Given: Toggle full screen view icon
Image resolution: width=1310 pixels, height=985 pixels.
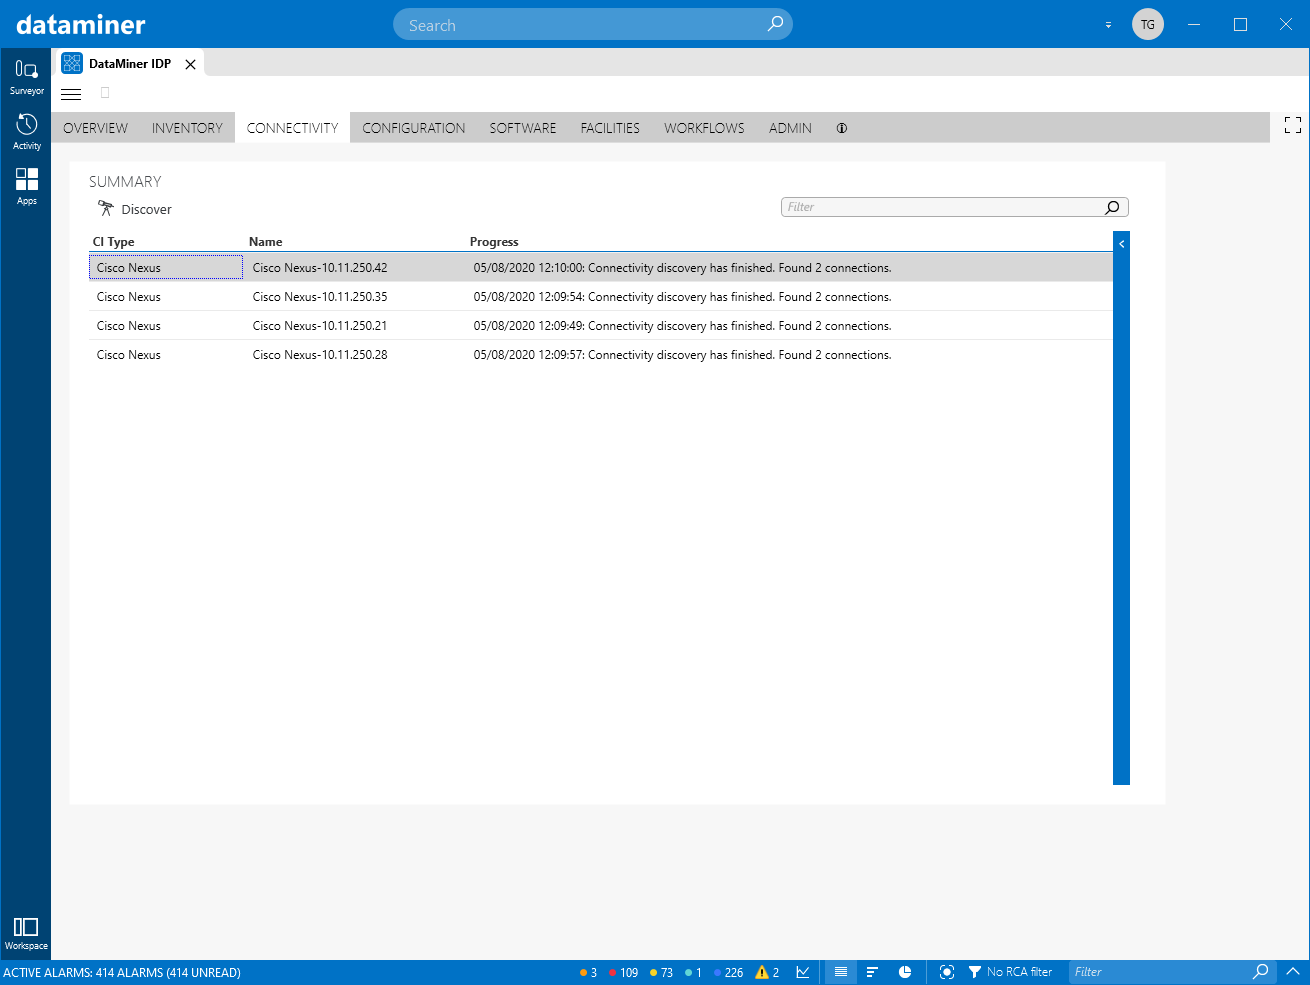Looking at the screenshot, I should [x=1293, y=125].
